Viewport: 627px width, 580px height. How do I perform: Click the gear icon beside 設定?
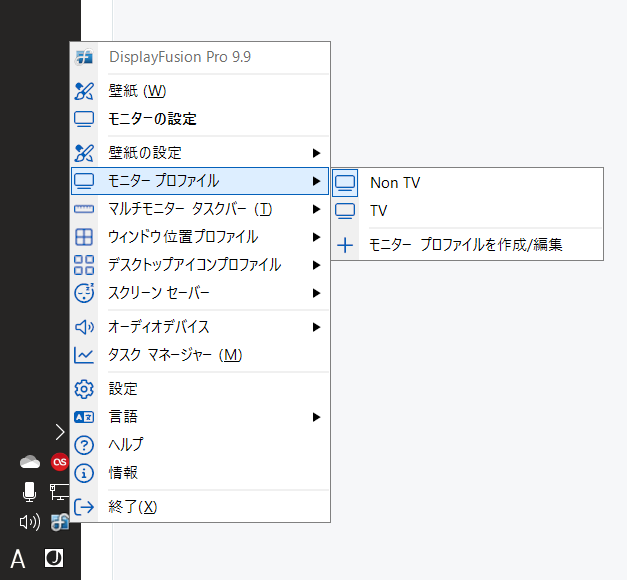[84, 389]
